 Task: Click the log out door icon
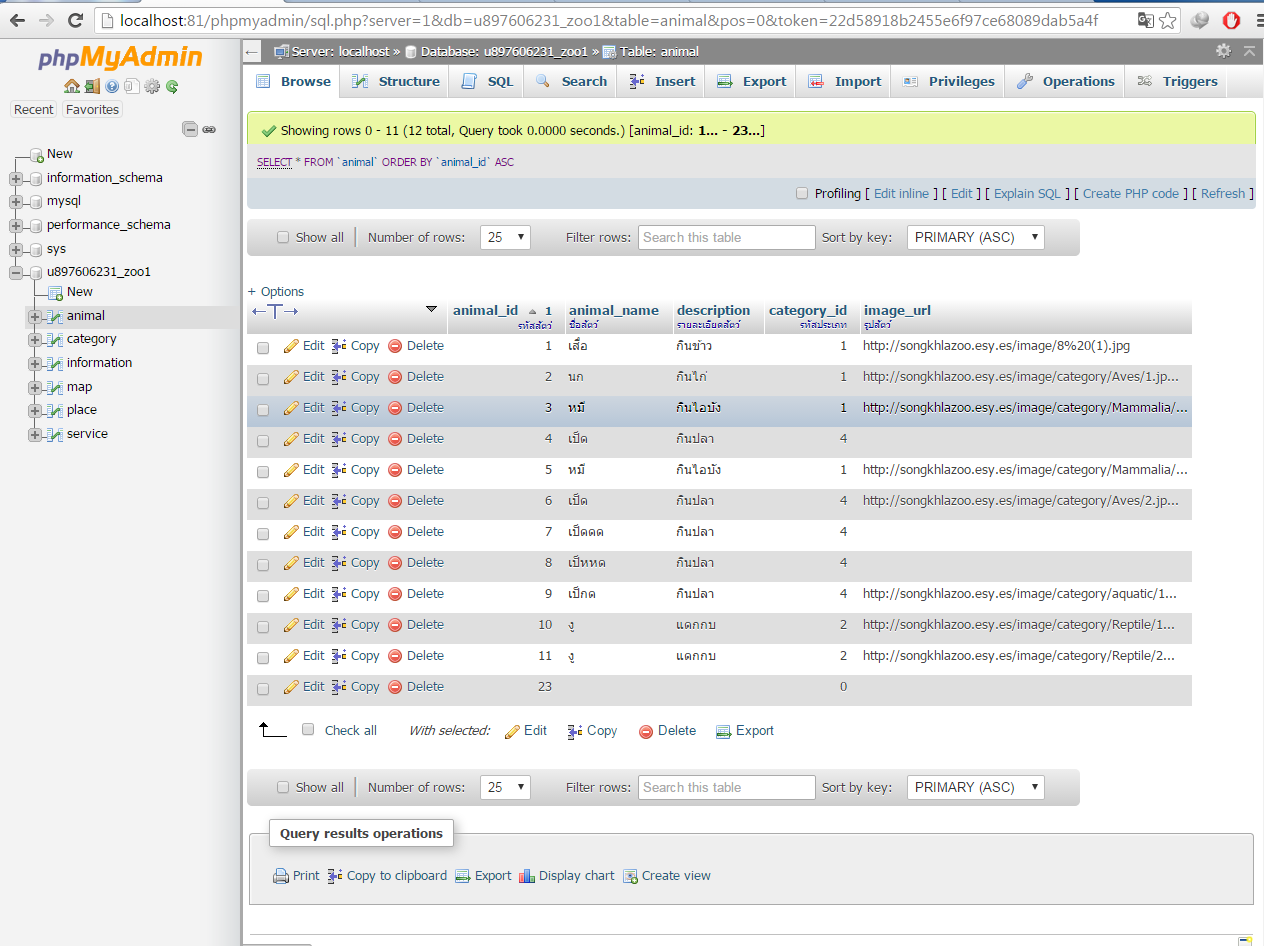pyautogui.click(x=92, y=87)
